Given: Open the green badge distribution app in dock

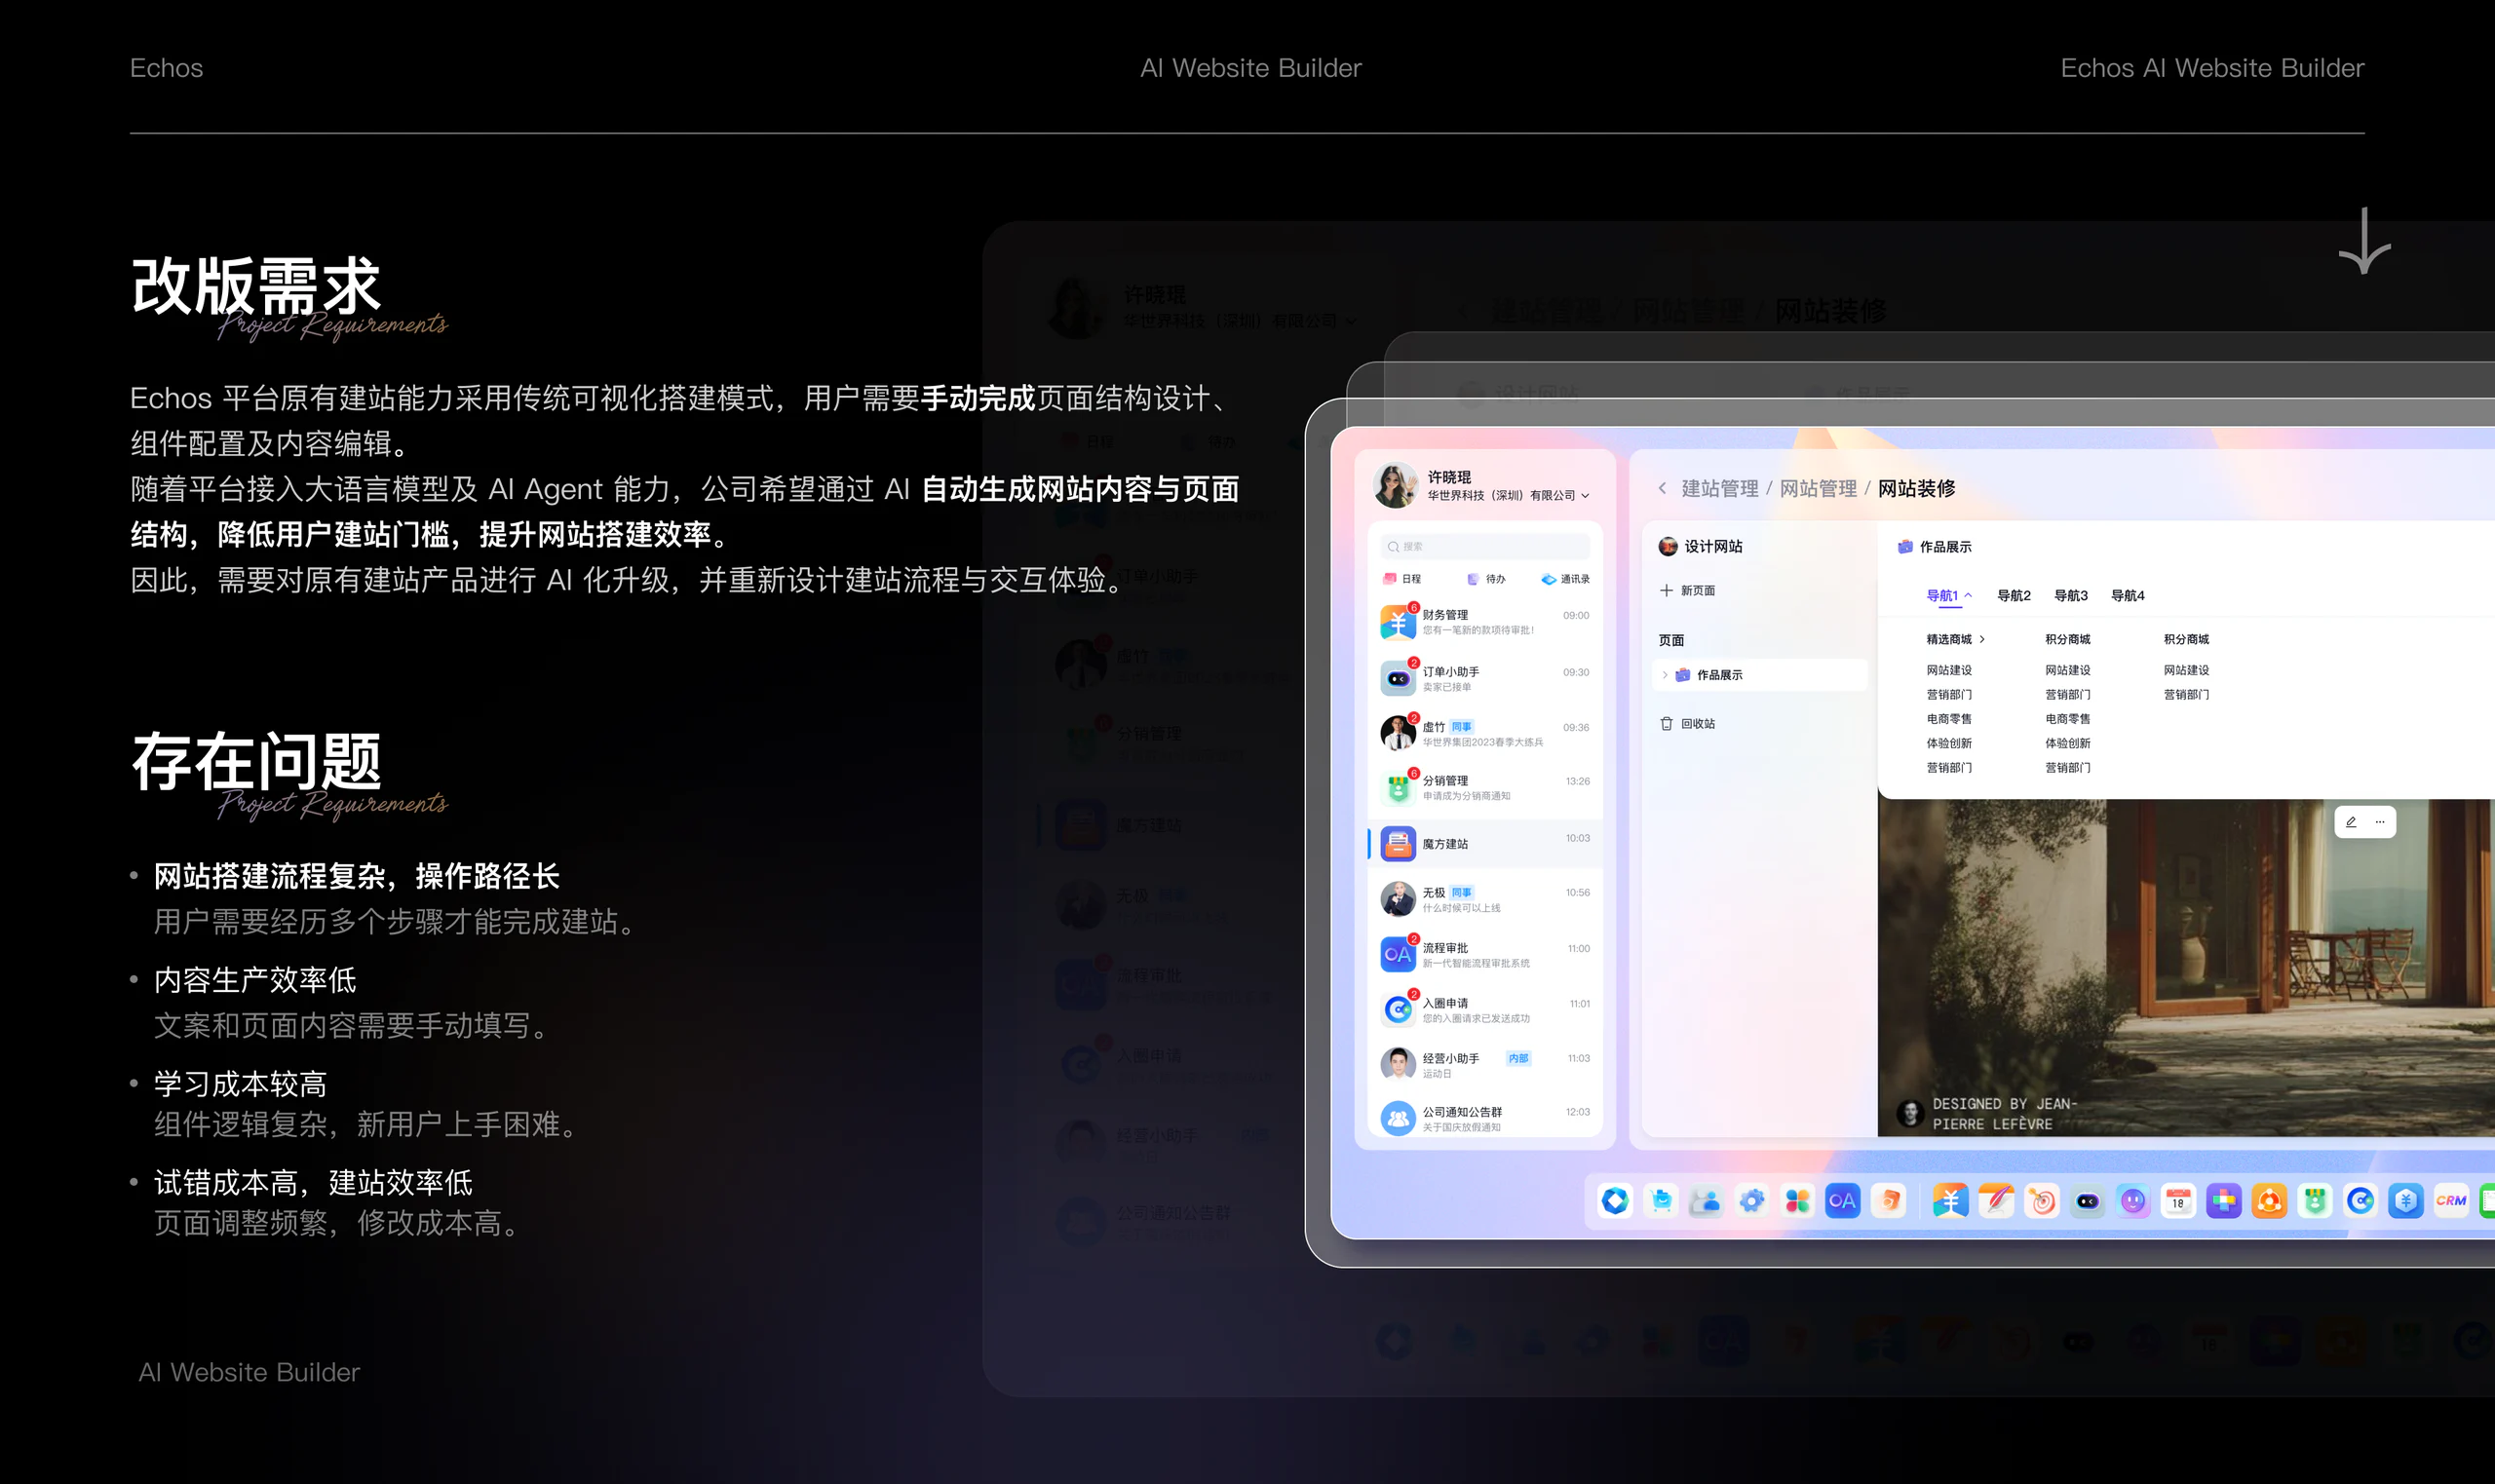Looking at the screenshot, I should click(2315, 1201).
